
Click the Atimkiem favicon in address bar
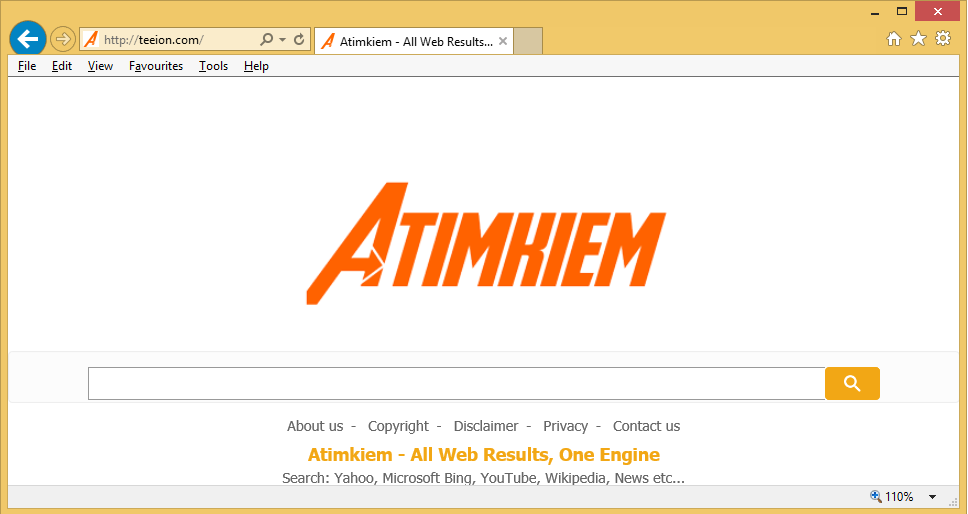point(91,39)
